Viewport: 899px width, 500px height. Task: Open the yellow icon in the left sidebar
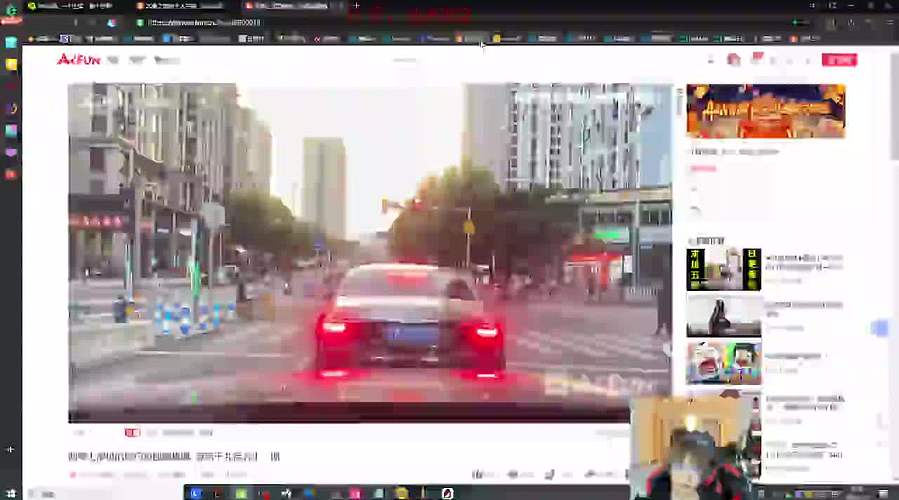pos(11,65)
